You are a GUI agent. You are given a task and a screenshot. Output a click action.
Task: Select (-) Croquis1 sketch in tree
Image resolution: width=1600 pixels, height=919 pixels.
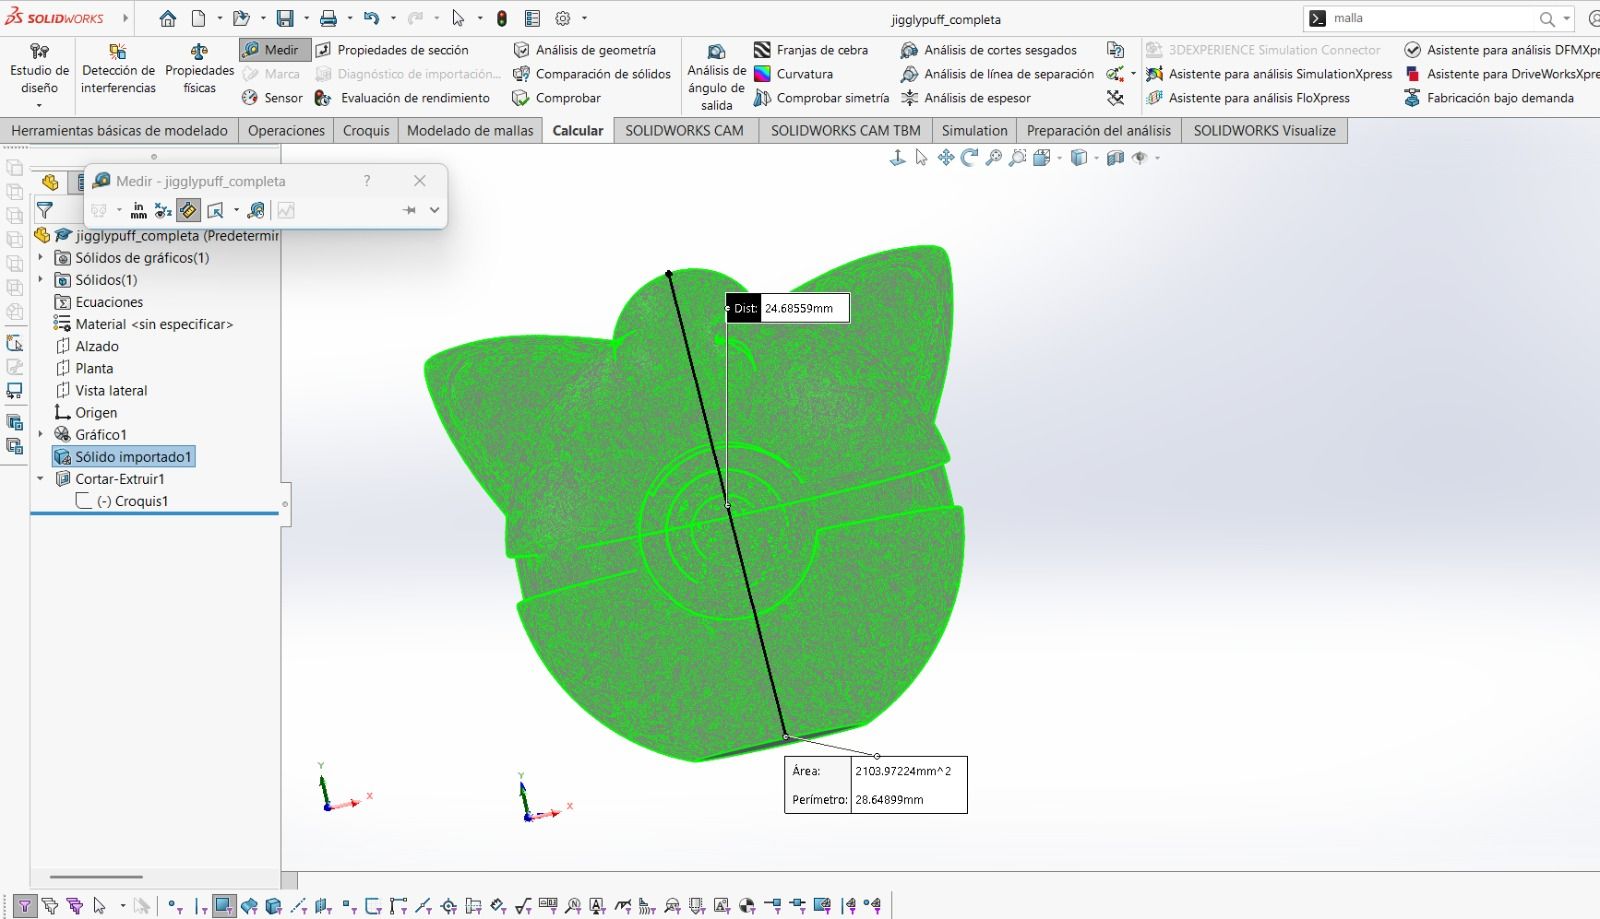click(122, 501)
